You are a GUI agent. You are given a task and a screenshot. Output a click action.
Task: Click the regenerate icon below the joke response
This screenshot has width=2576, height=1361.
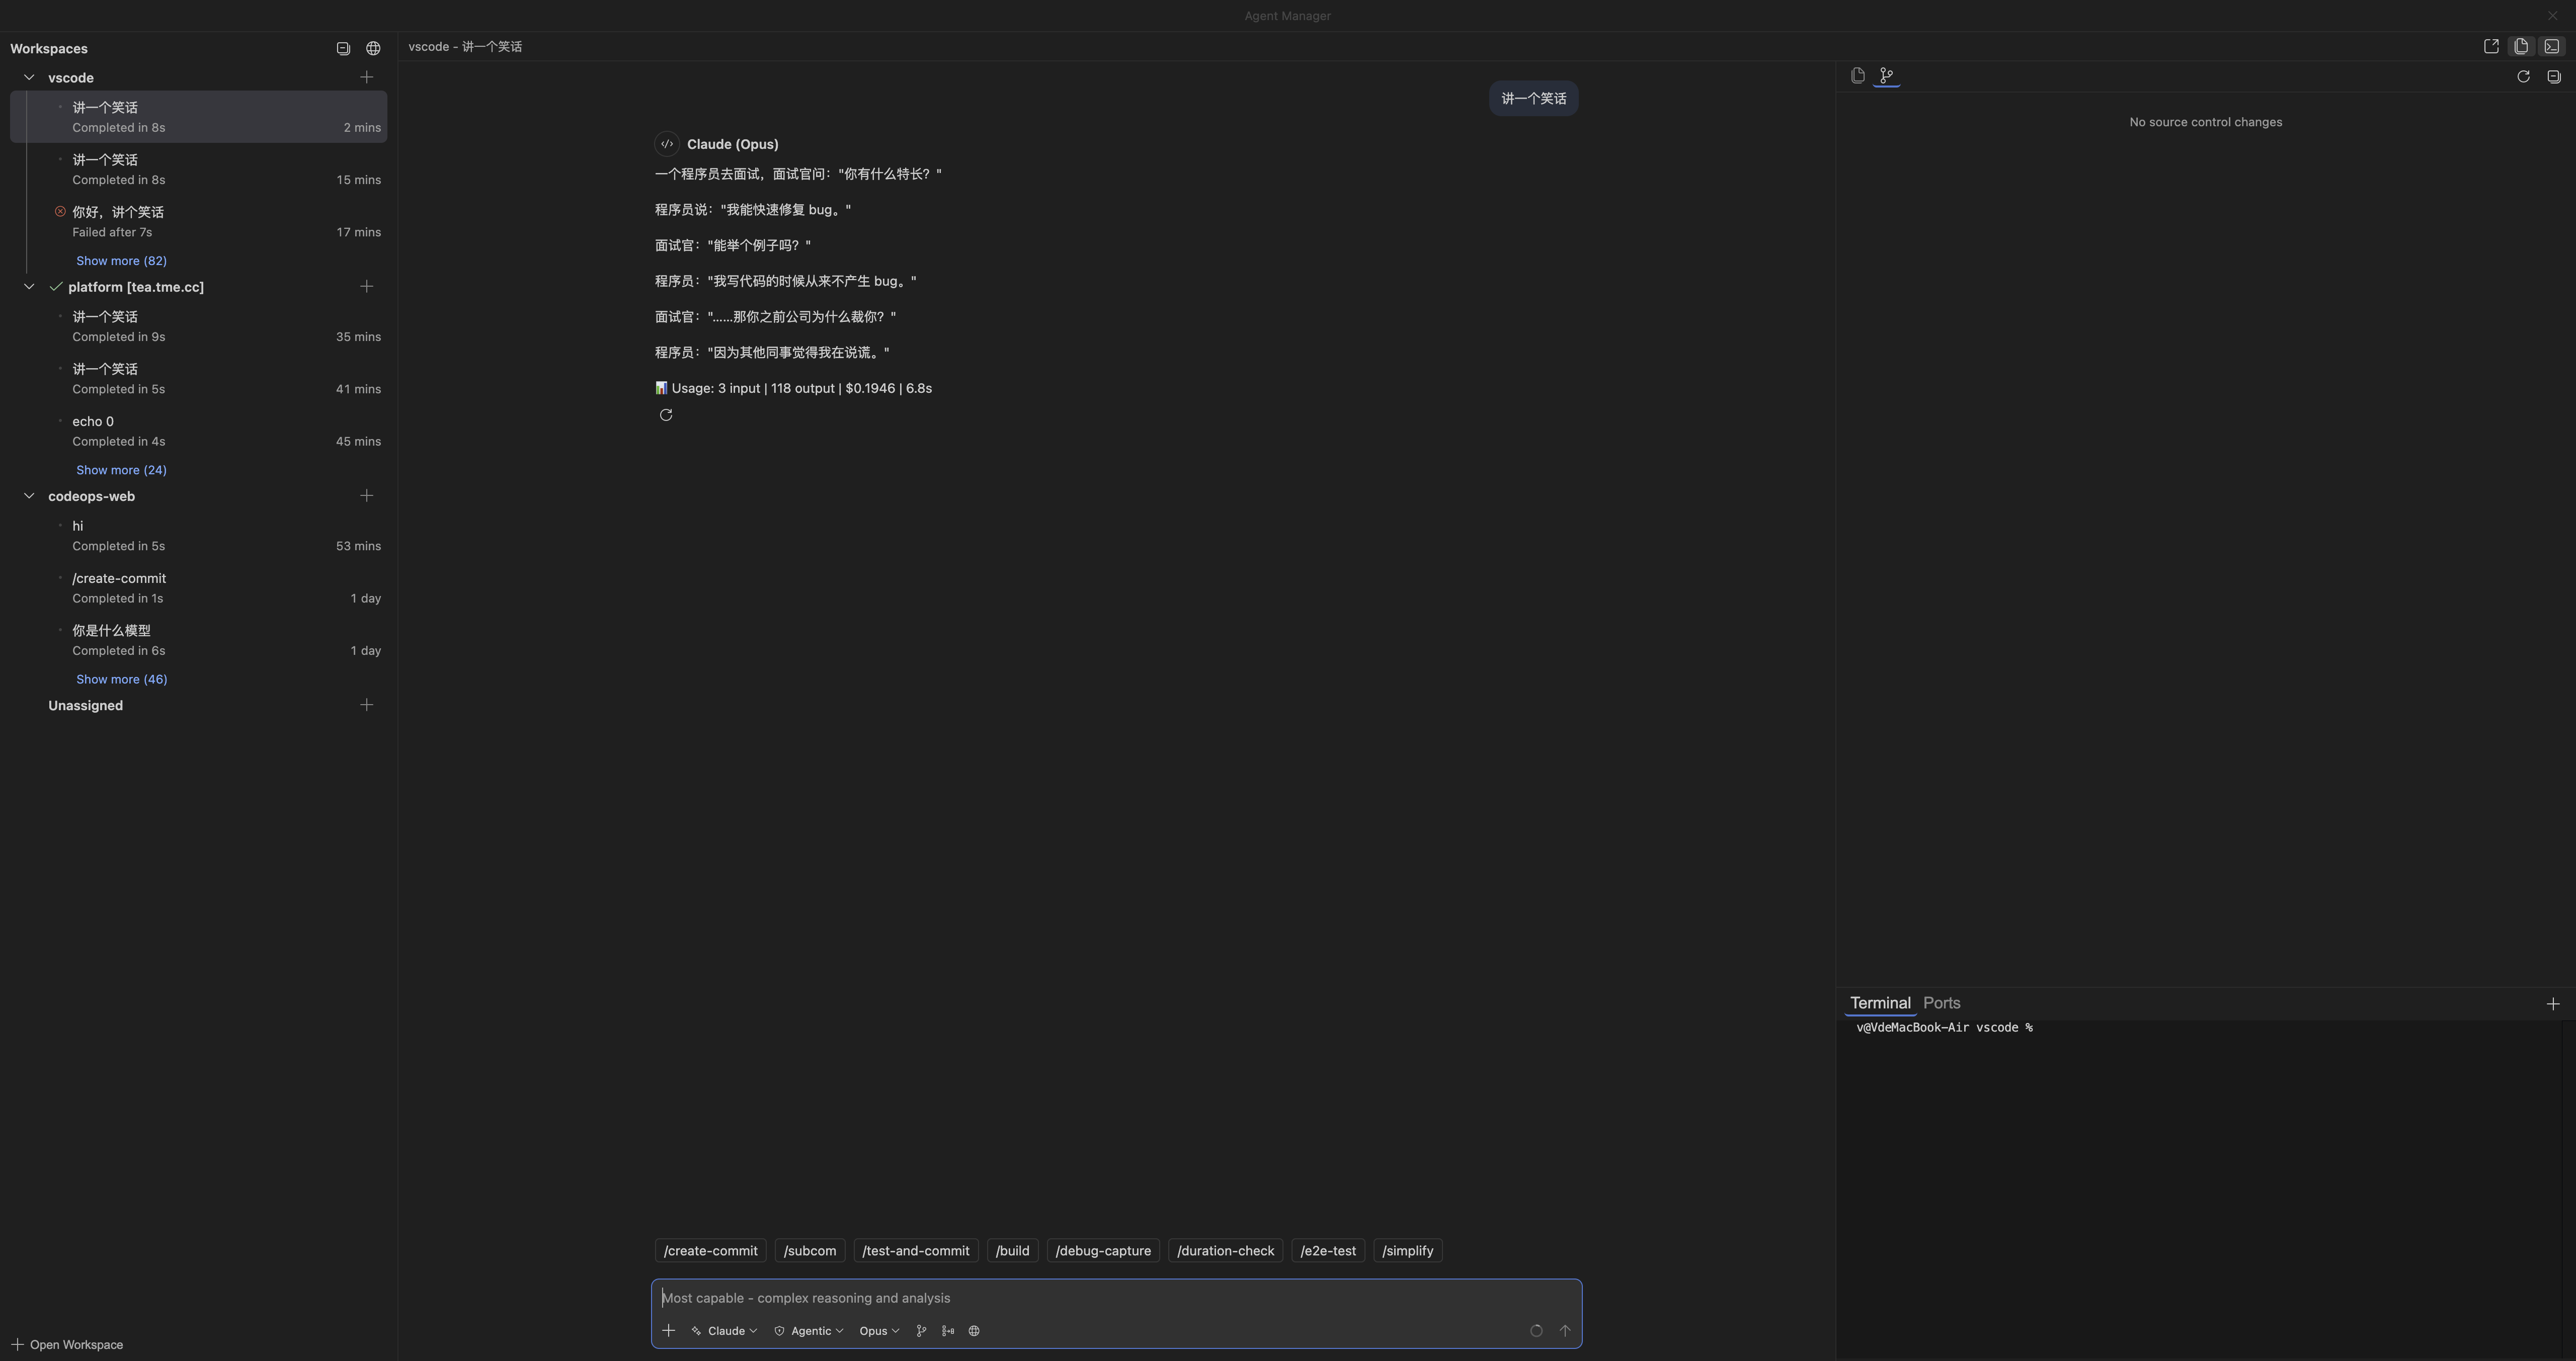(667, 415)
